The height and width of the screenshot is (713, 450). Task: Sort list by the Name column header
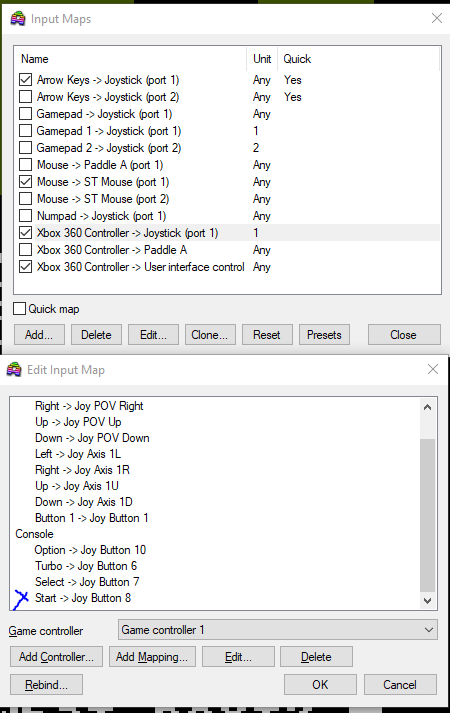[132, 59]
